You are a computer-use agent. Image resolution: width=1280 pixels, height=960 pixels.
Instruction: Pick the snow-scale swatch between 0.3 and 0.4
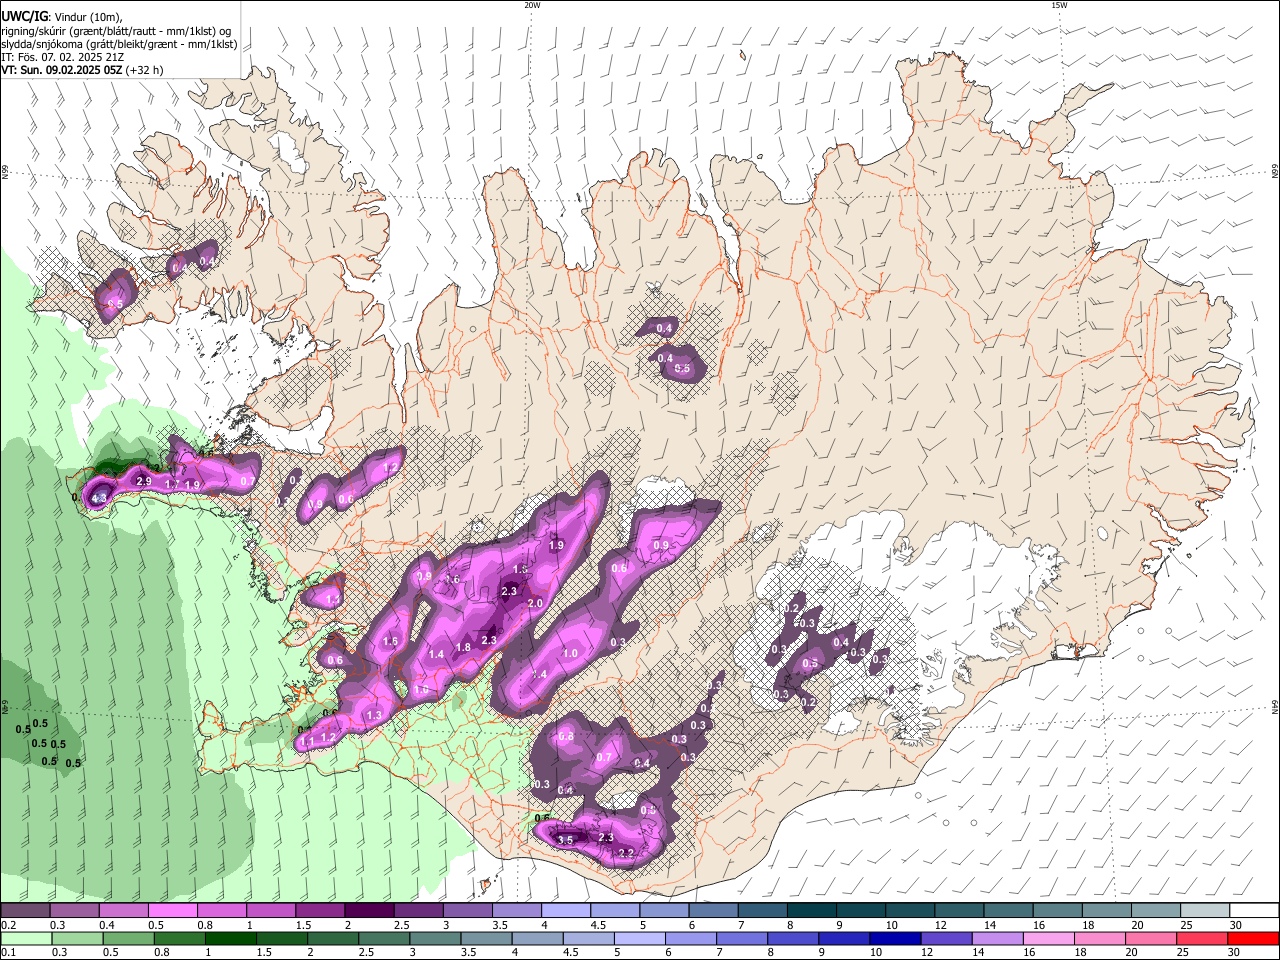(x=75, y=911)
